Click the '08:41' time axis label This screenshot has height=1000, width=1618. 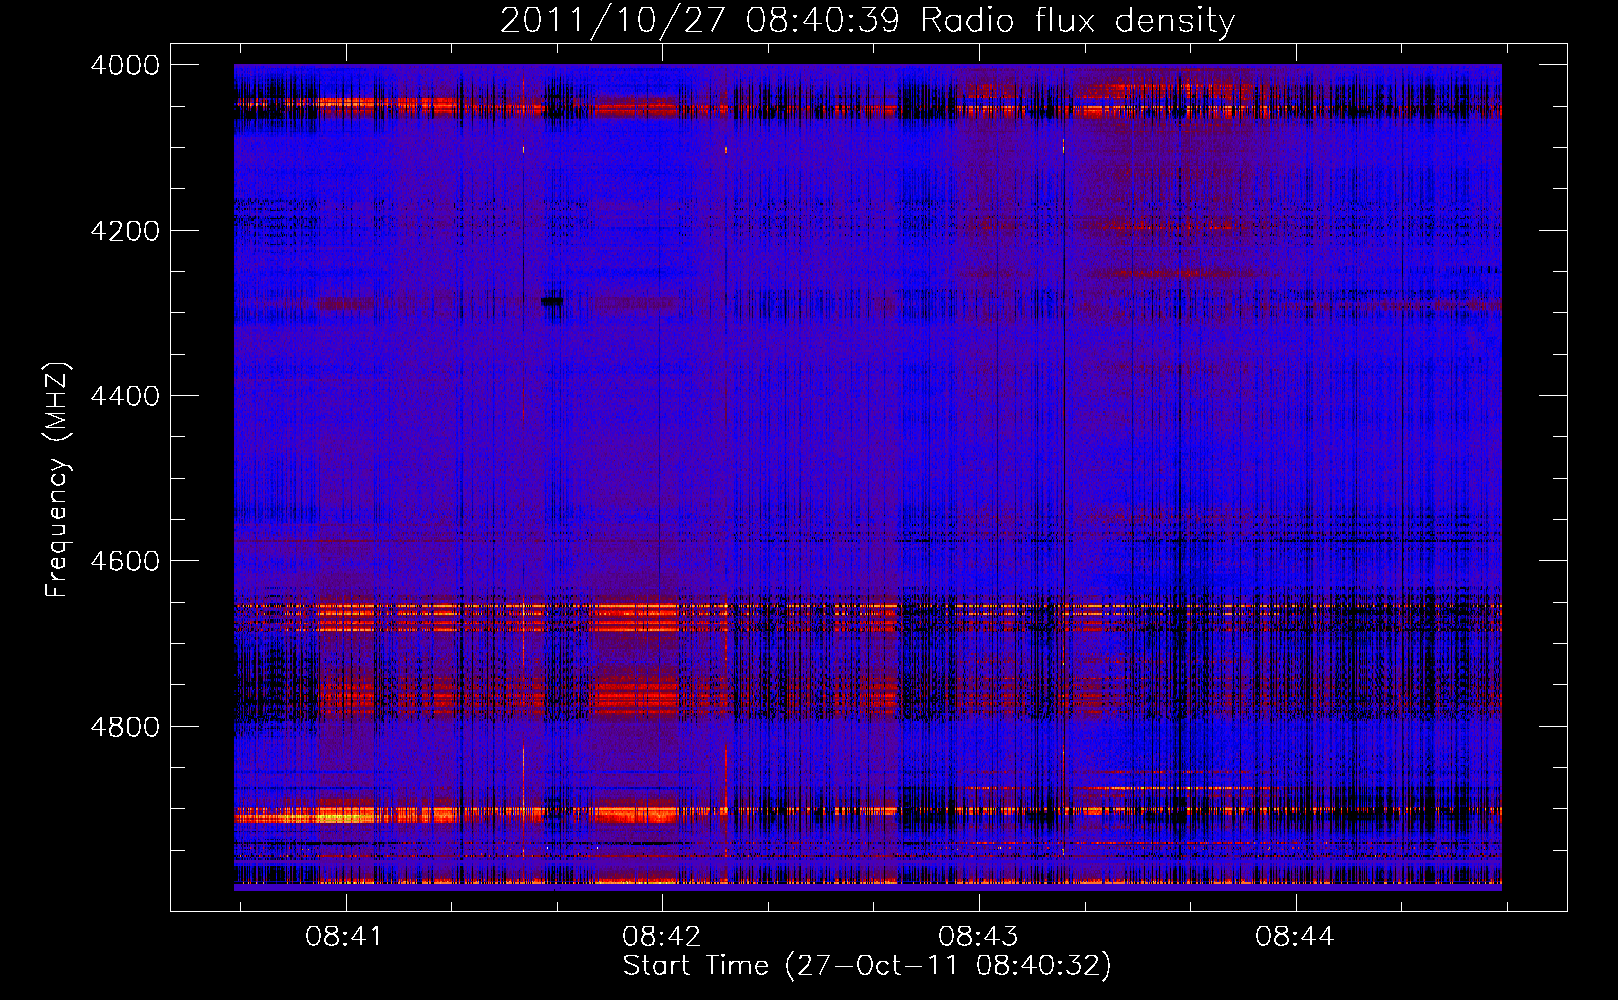(x=344, y=937)
